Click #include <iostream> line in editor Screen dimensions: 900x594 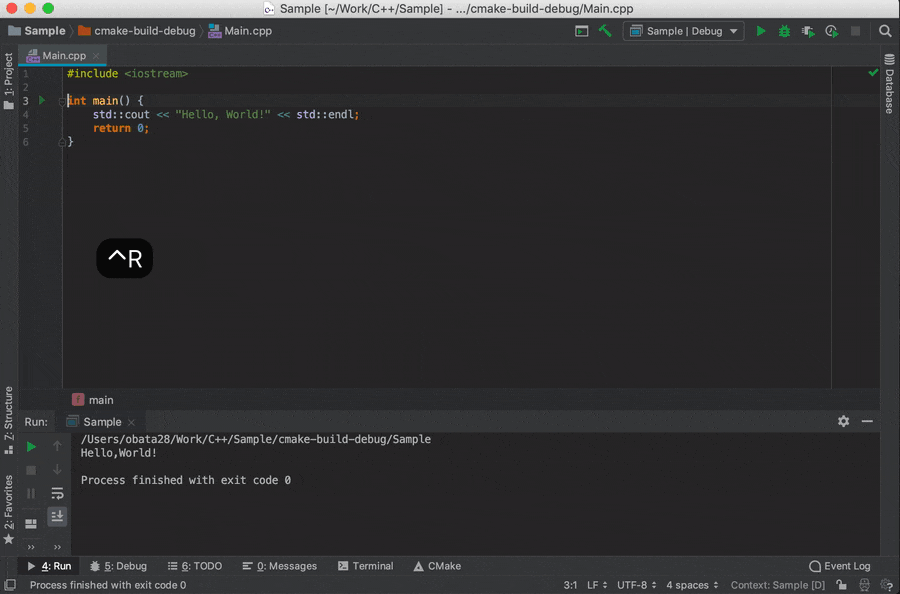[127, 73]
